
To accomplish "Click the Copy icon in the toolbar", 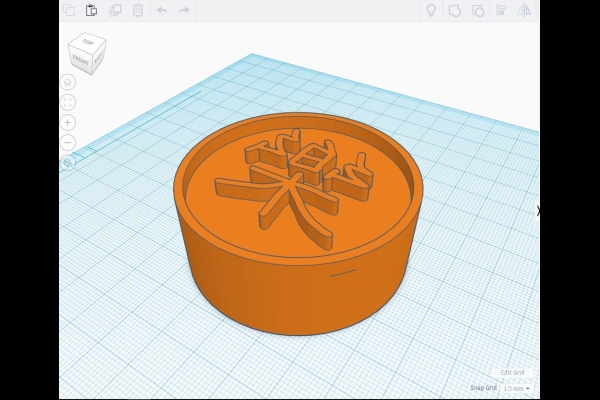I will coord(69,10).
